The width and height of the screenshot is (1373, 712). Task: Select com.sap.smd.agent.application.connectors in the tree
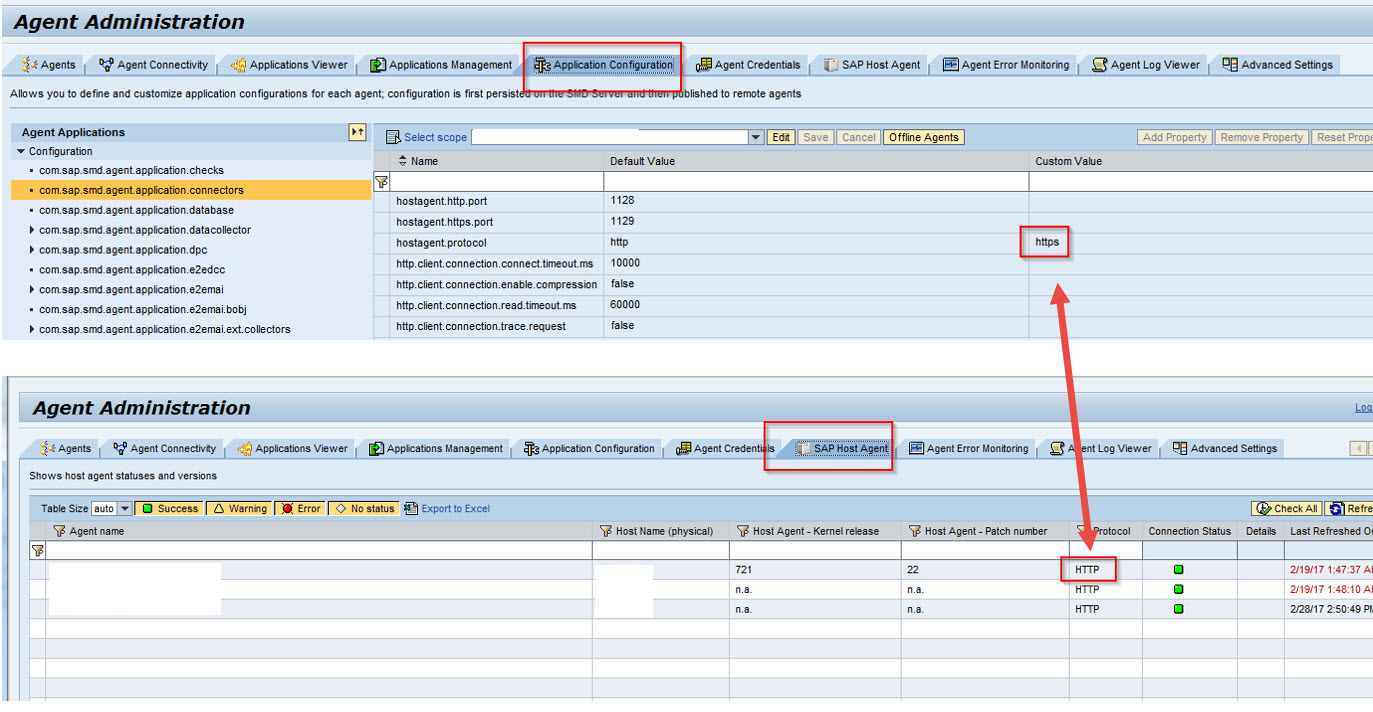pyautogui.click(x=141, y=190)
